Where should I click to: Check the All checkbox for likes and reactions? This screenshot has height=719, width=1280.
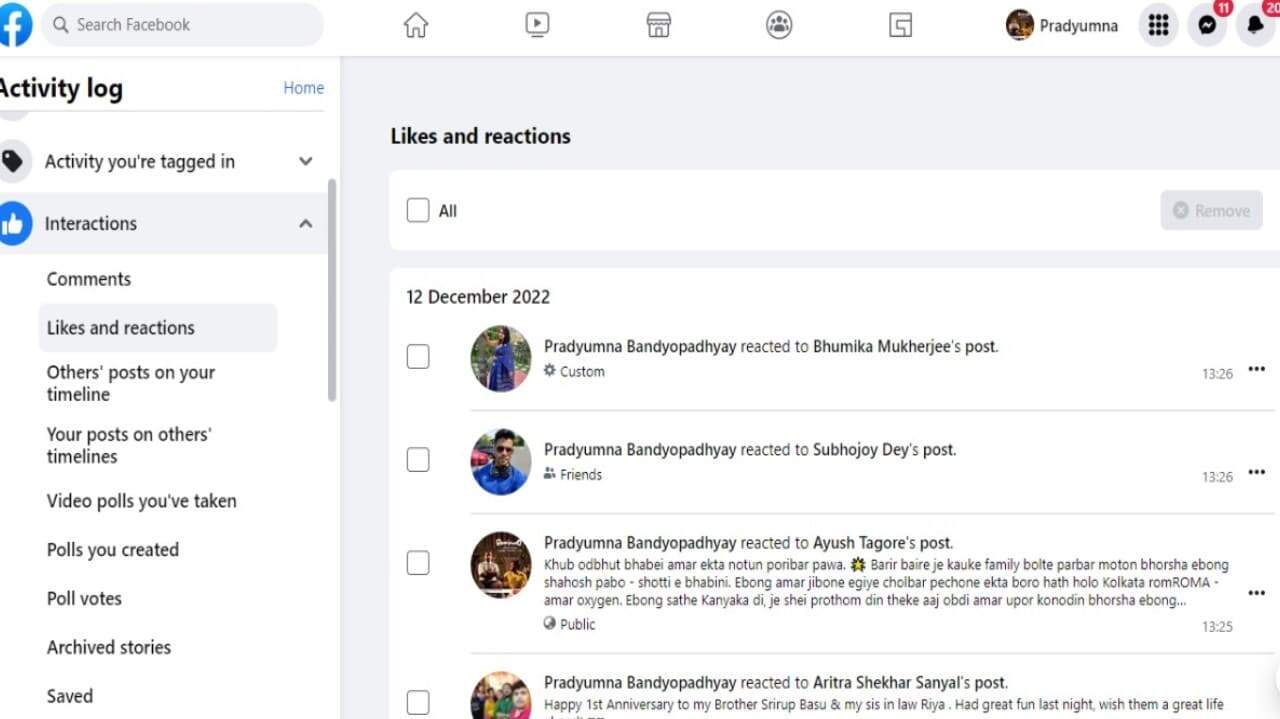pos(417,210)
